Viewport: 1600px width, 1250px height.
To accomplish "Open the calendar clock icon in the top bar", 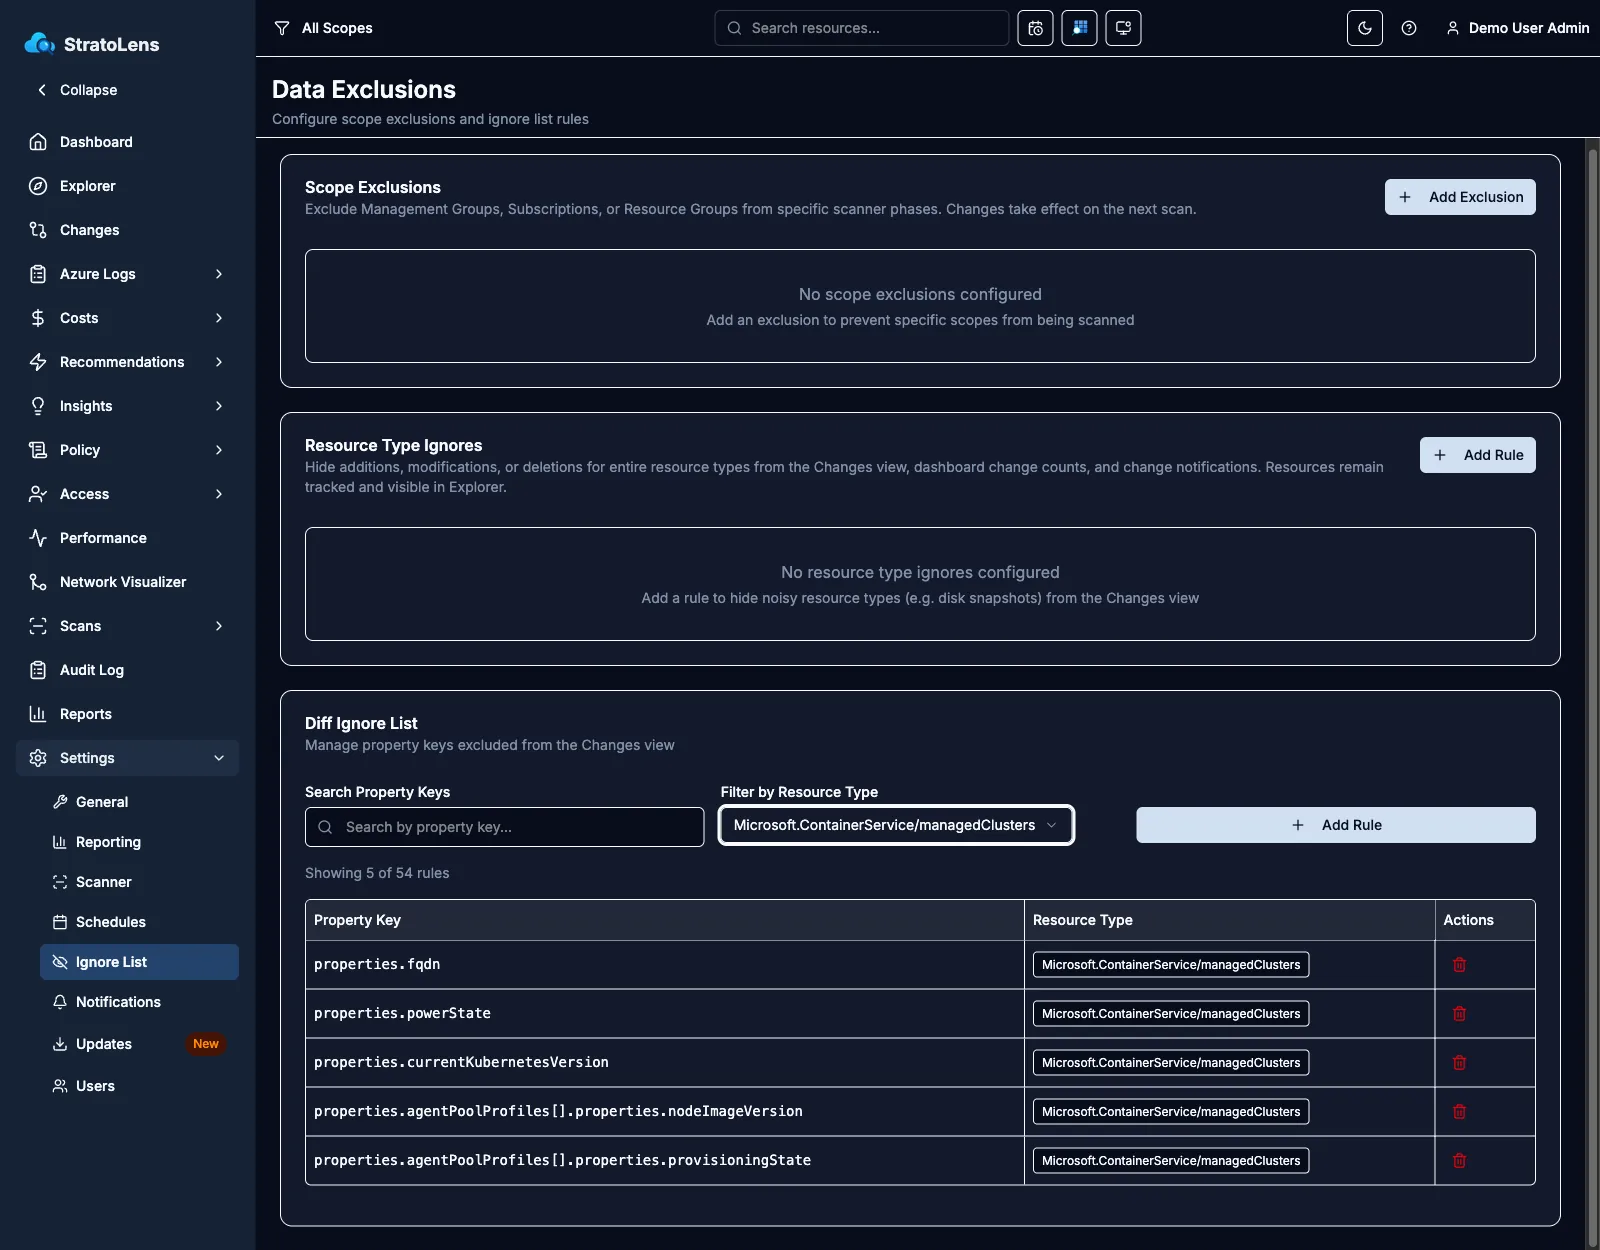I will (1035, 28).
